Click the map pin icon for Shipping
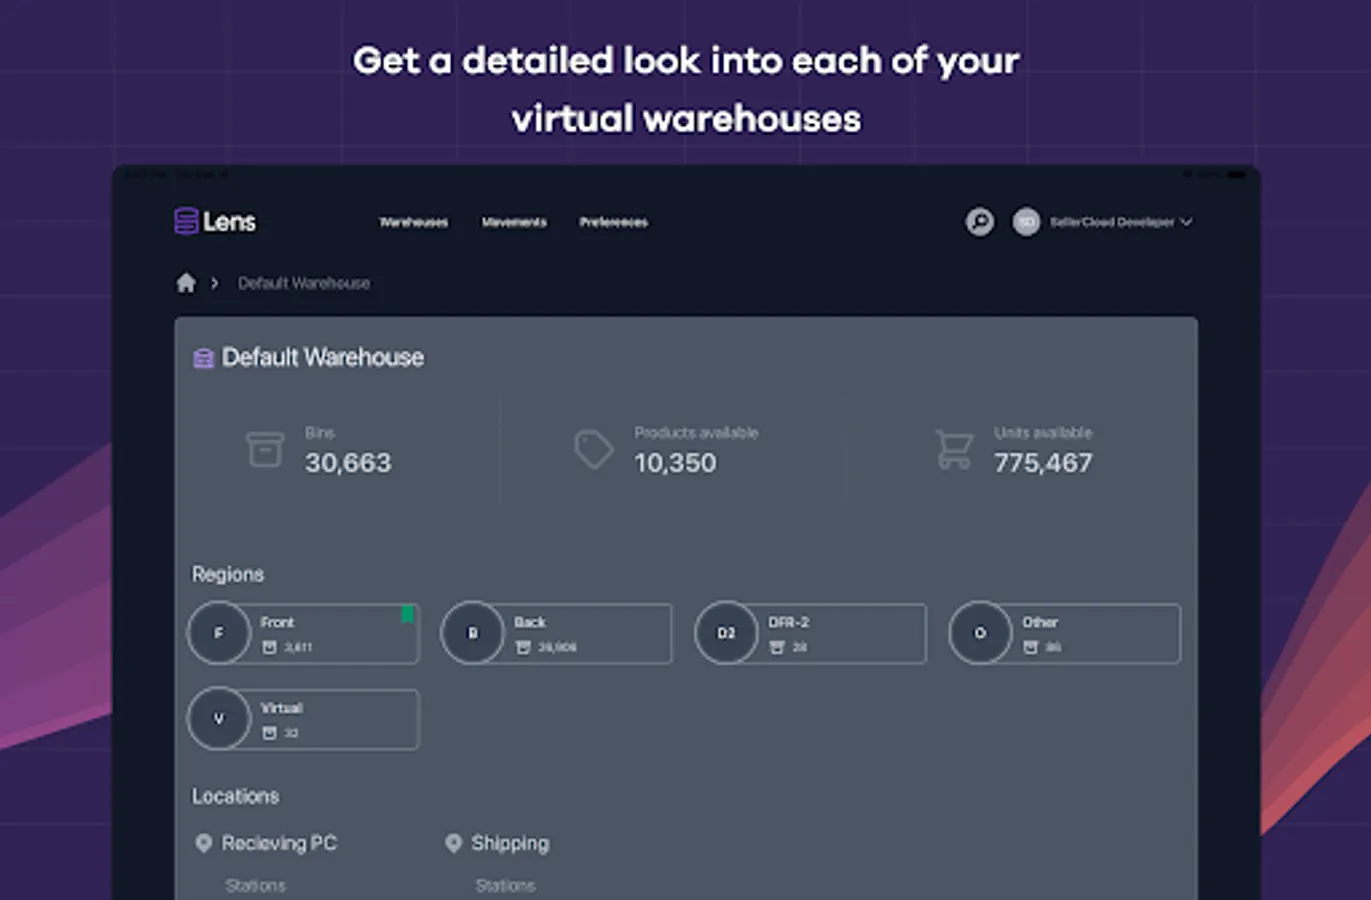1371x900 pixels. (453, 843)
